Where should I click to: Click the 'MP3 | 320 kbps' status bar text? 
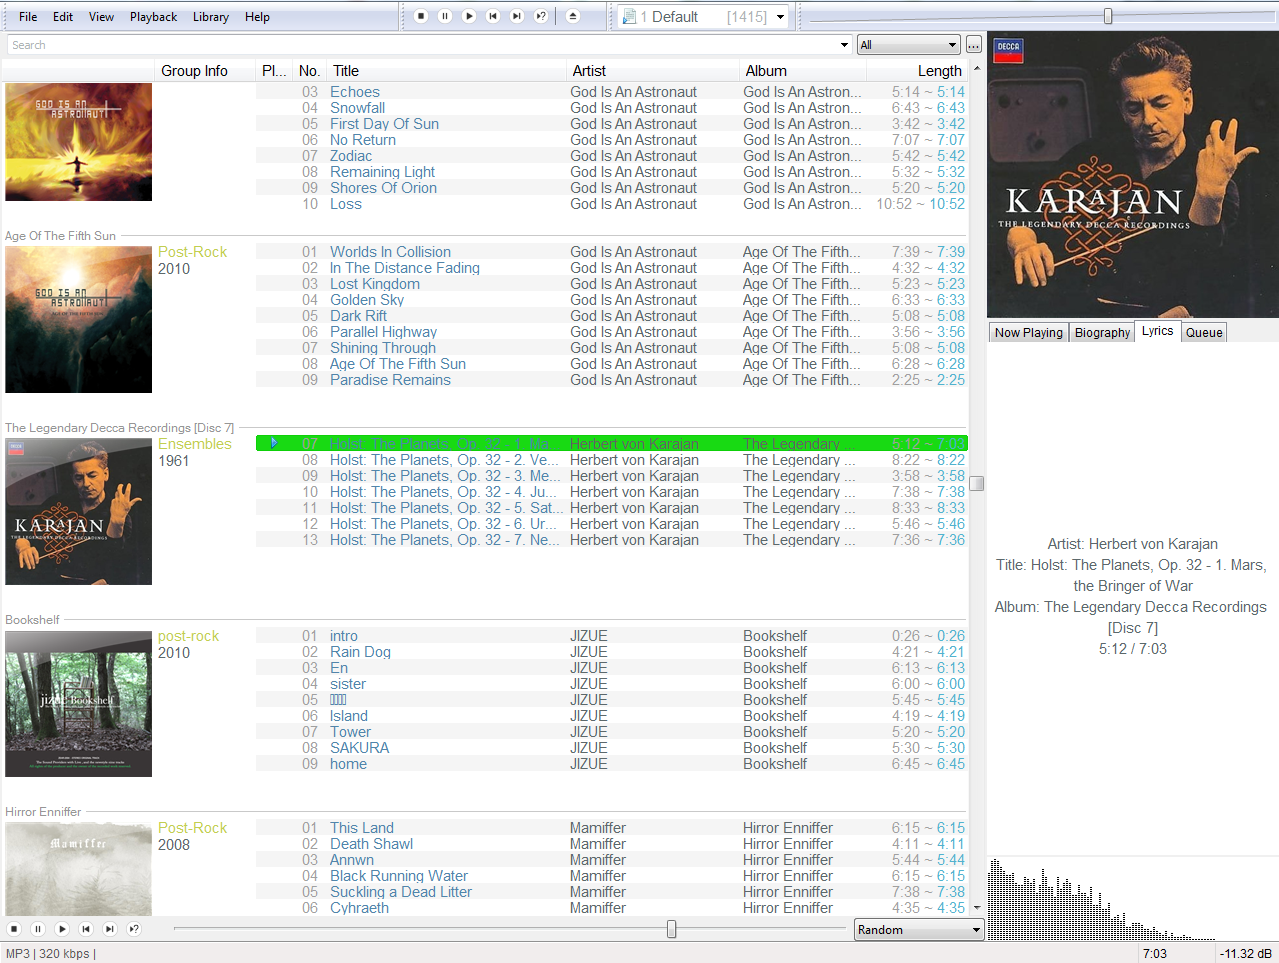point(51,954)
